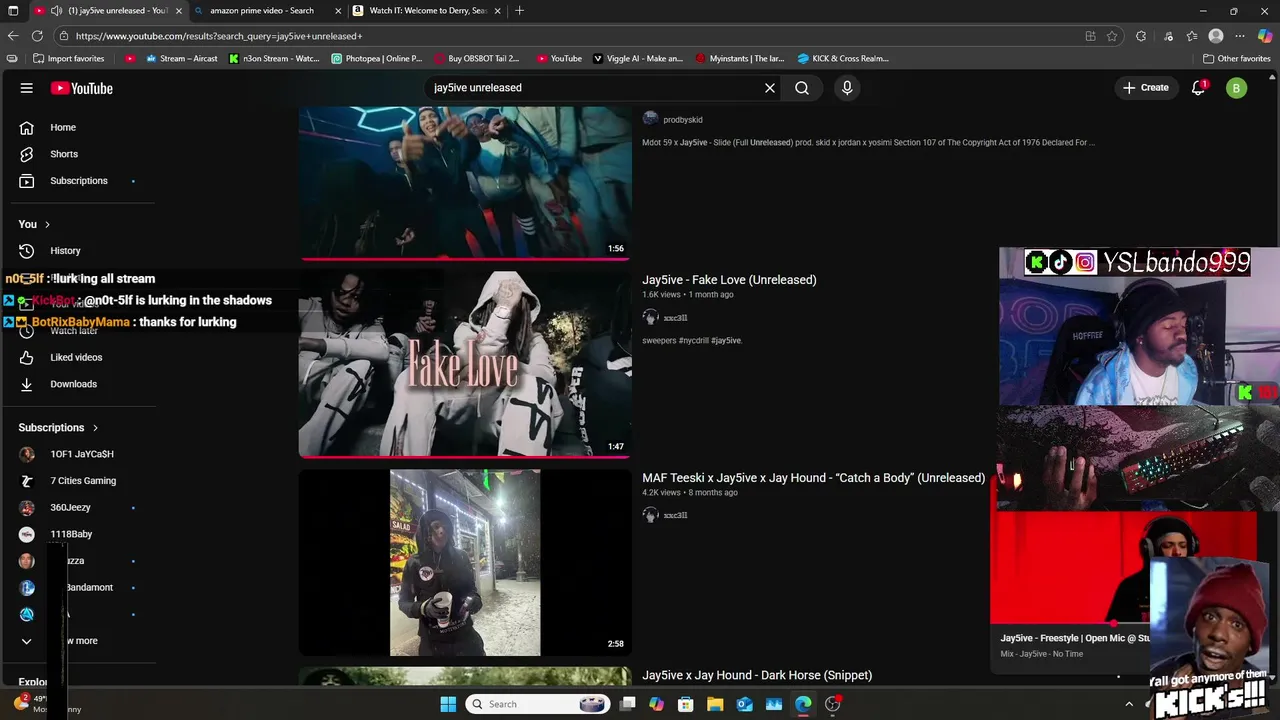Open browser Extensions puzzle icon

(x=1141, y=36)
